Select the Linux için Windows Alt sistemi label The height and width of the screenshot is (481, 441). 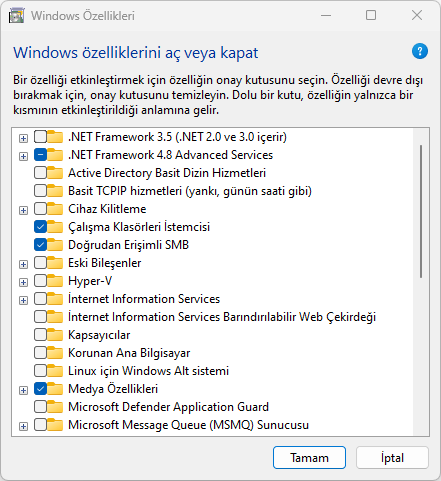148,371
